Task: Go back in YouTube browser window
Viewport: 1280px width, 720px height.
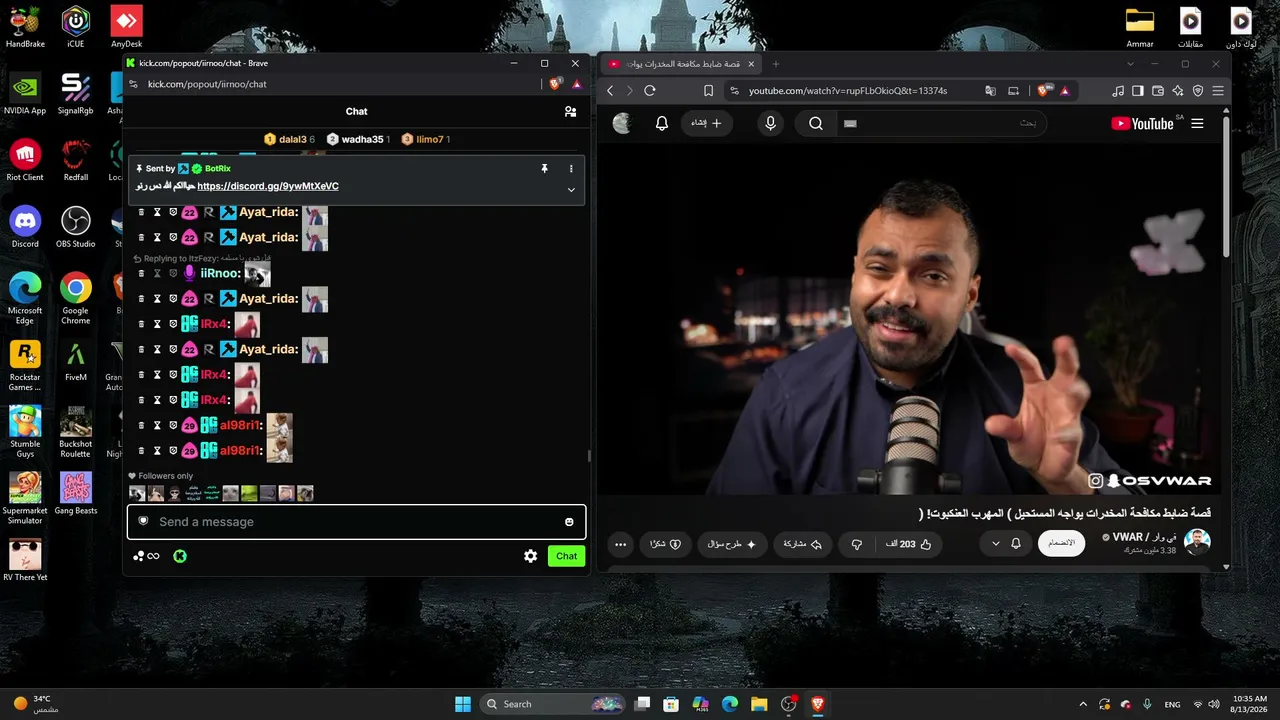Action: pos(610,91)
